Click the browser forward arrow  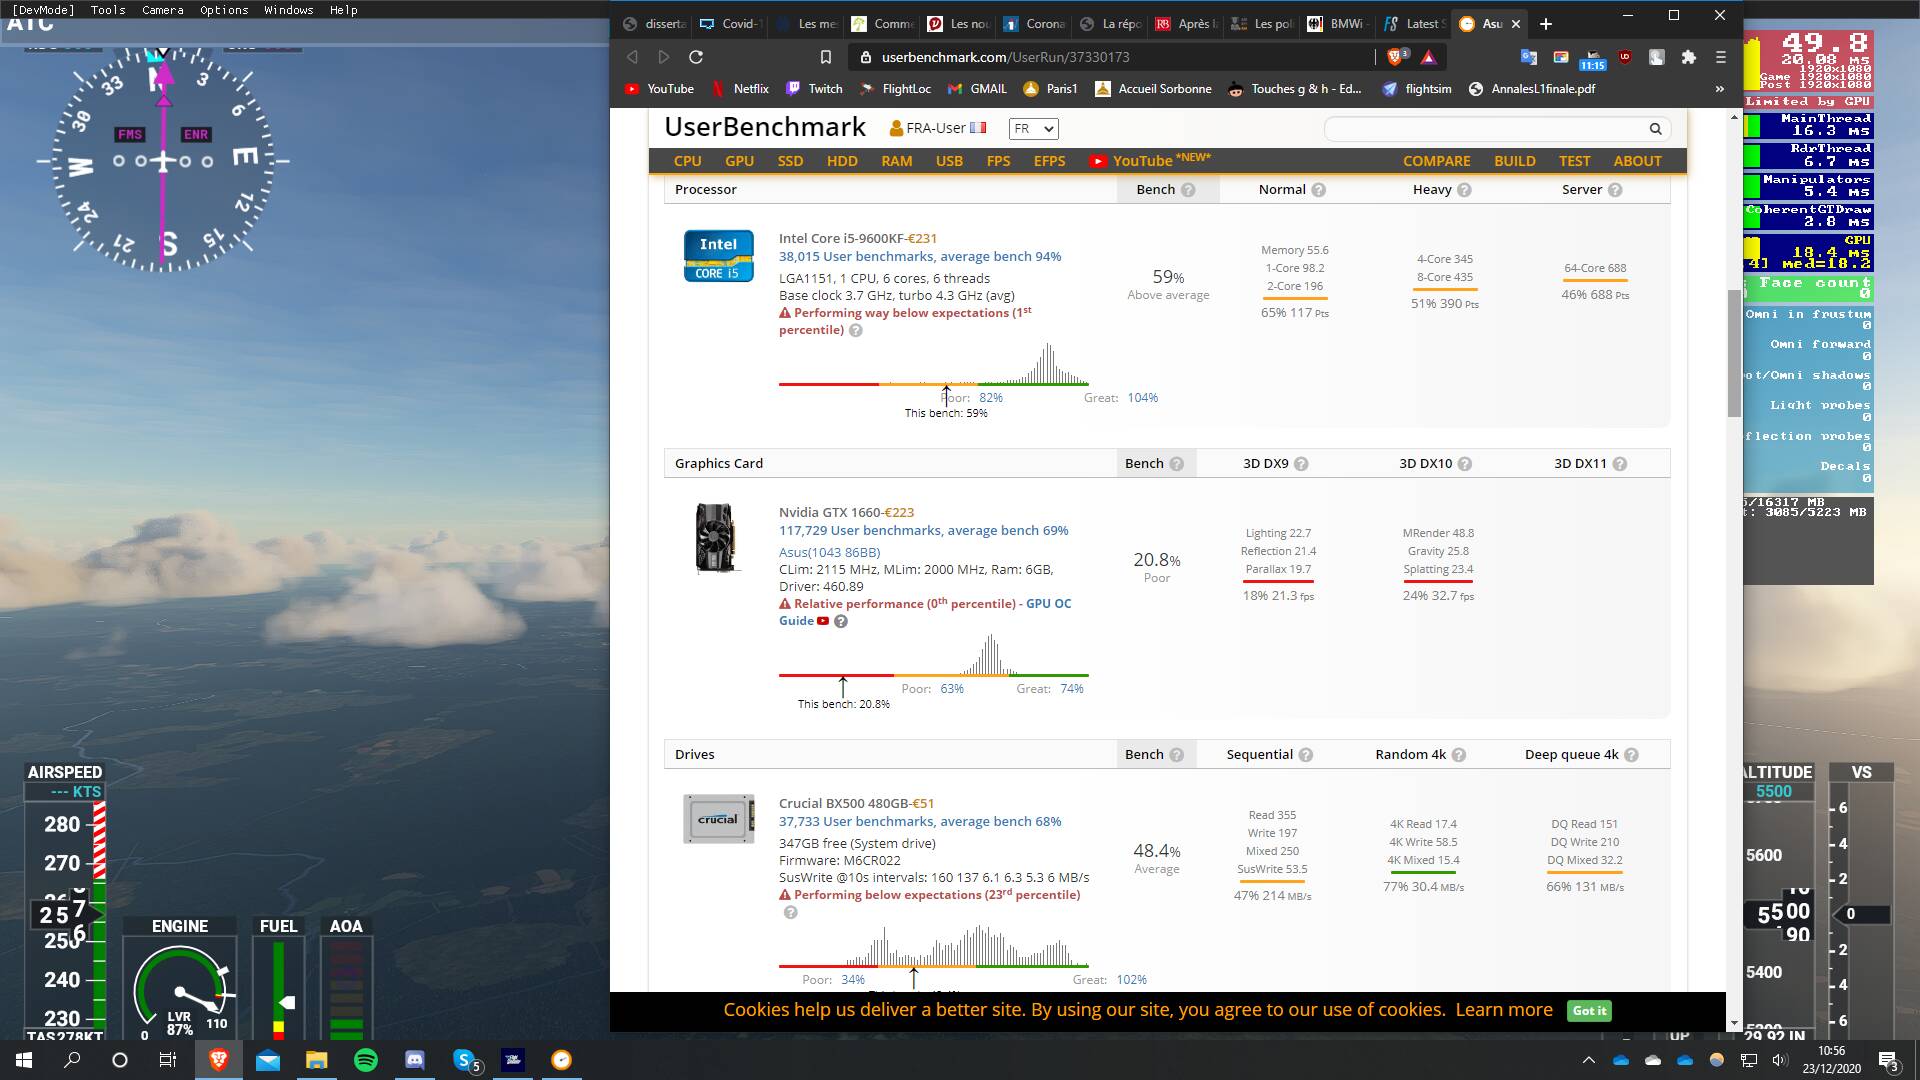pos(664,57)
